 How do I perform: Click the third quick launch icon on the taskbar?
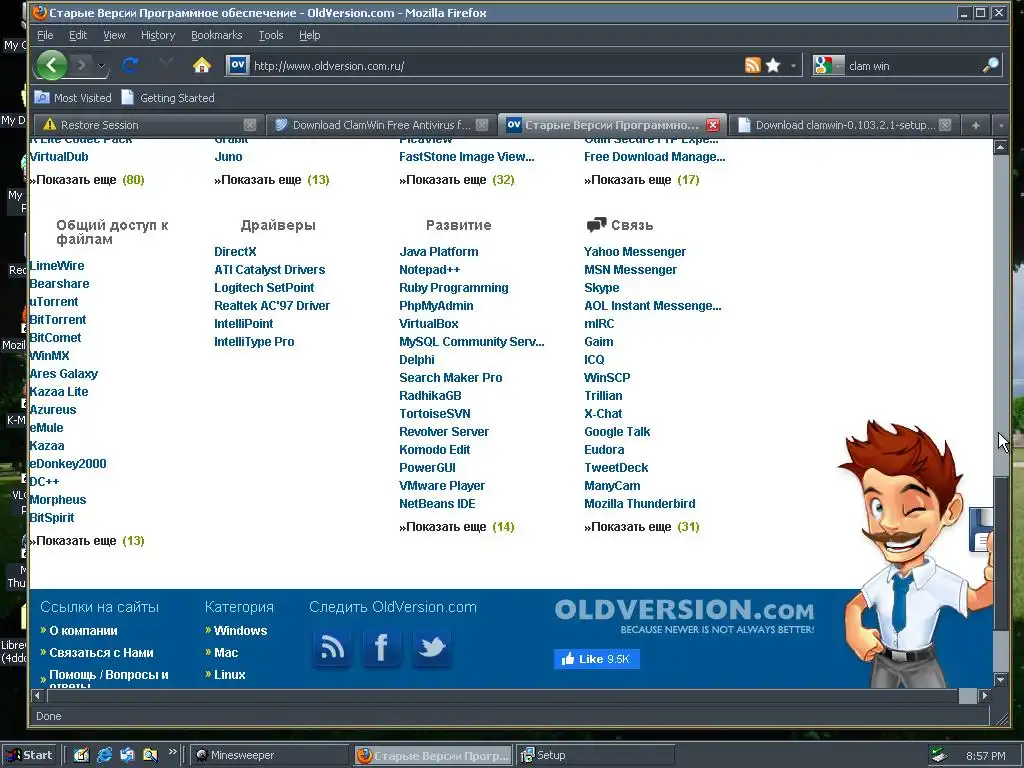(127, 755)
